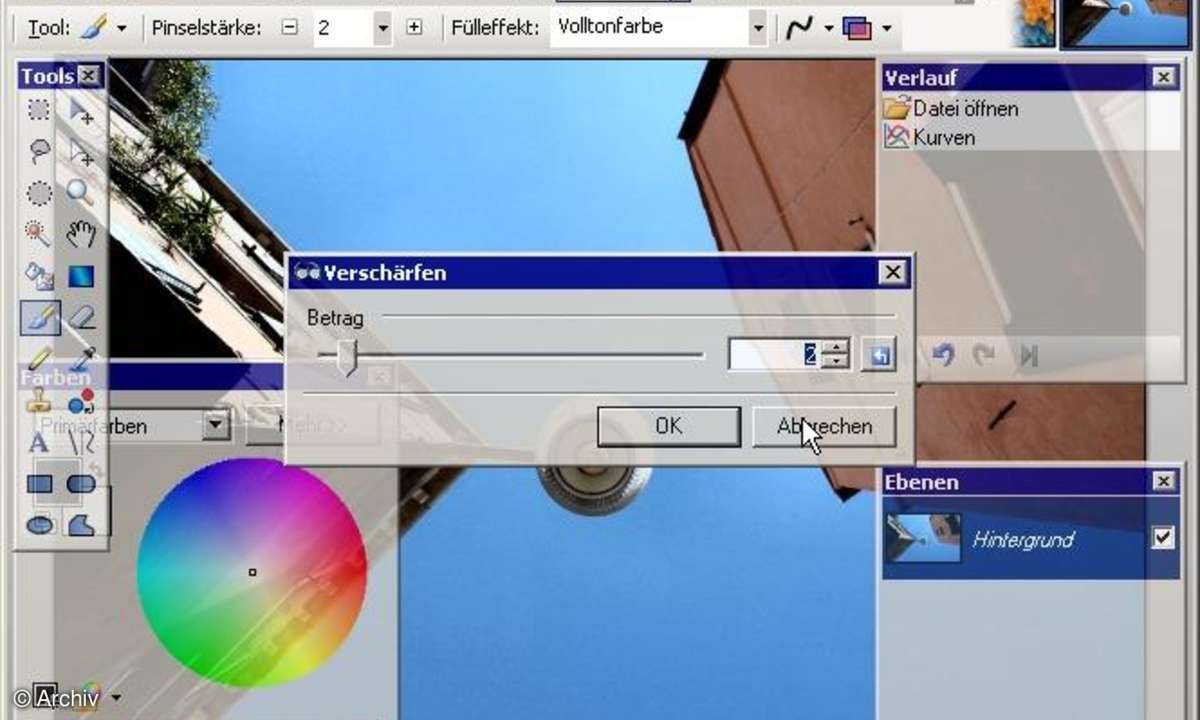
Task: Select the Freeform Shape tool
Action: [81, 524]
